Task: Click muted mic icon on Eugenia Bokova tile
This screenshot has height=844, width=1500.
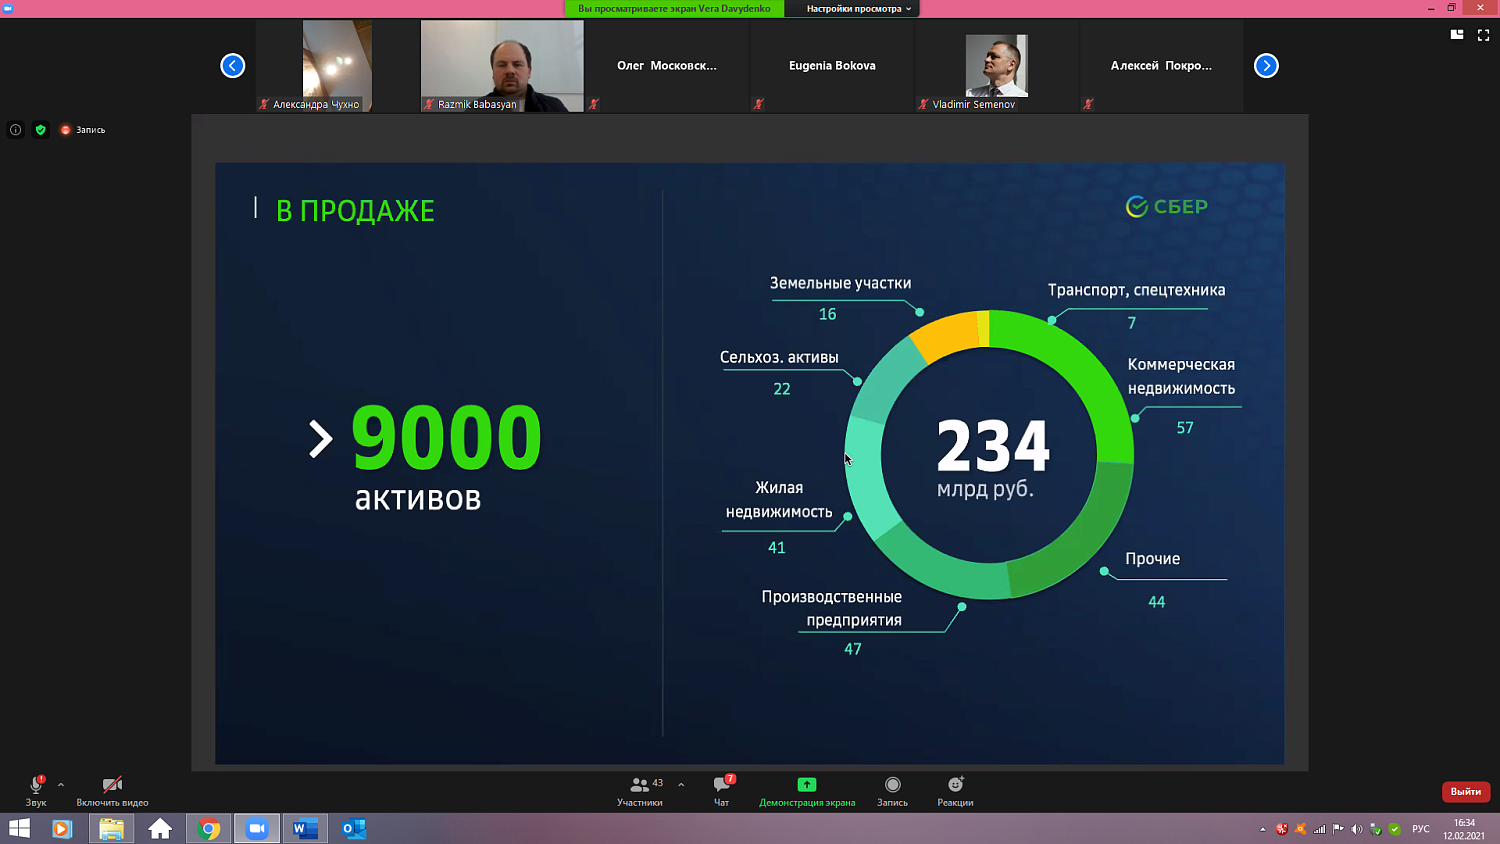Action: 758,104
